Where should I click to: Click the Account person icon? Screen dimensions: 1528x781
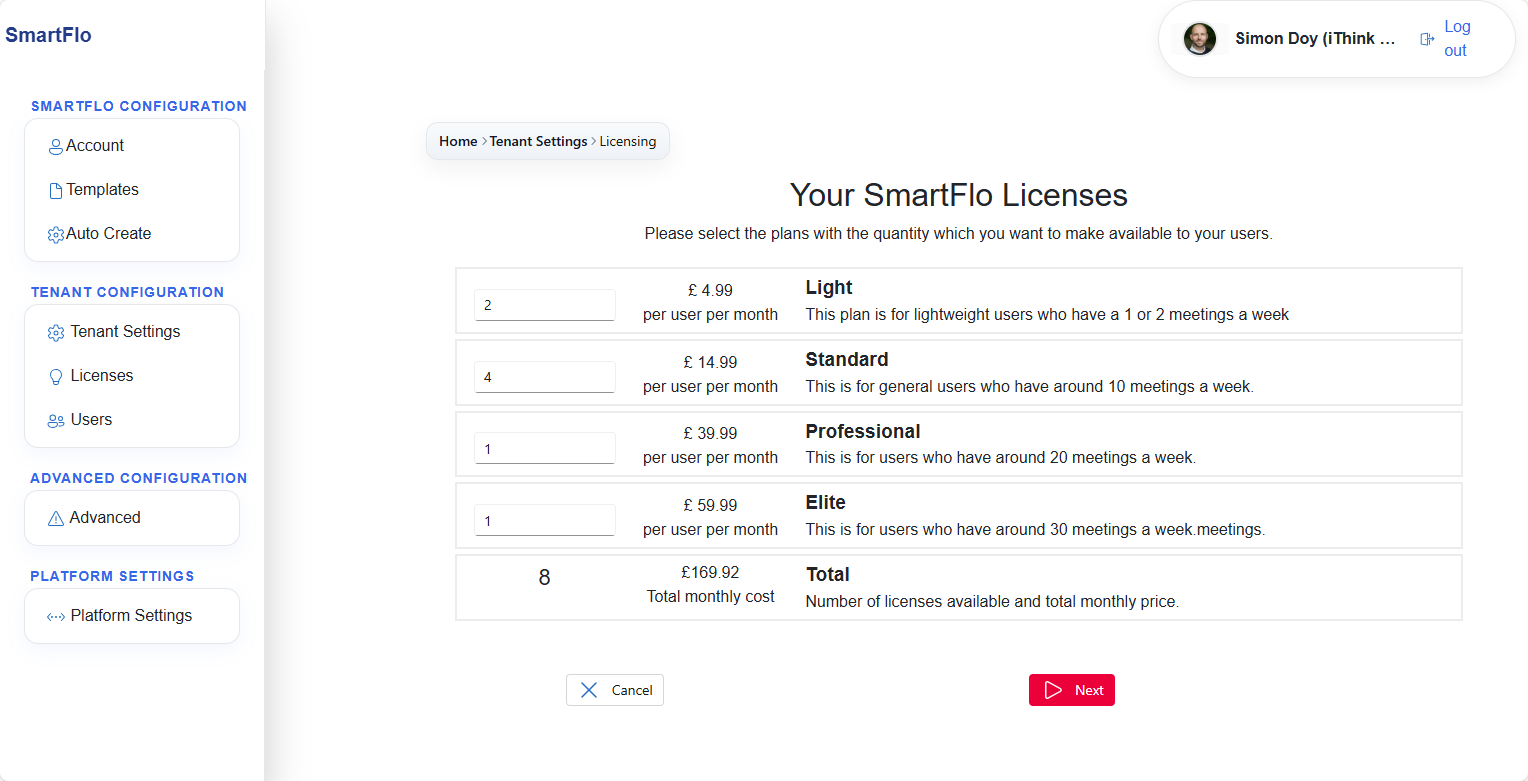(x=56, y=147)
